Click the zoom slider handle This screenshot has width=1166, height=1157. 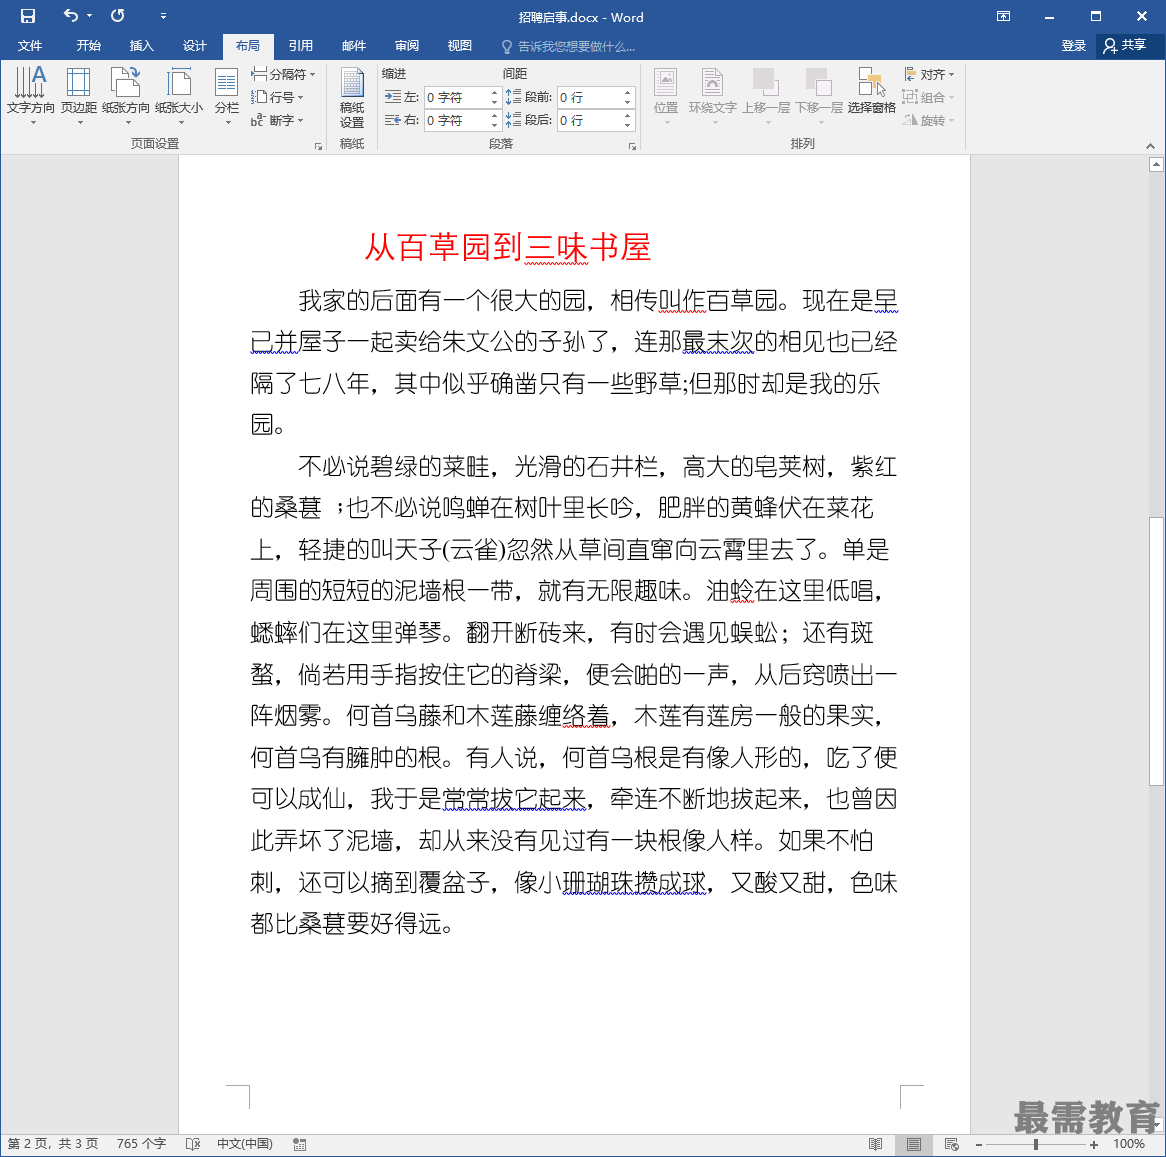point(1036,1144)
